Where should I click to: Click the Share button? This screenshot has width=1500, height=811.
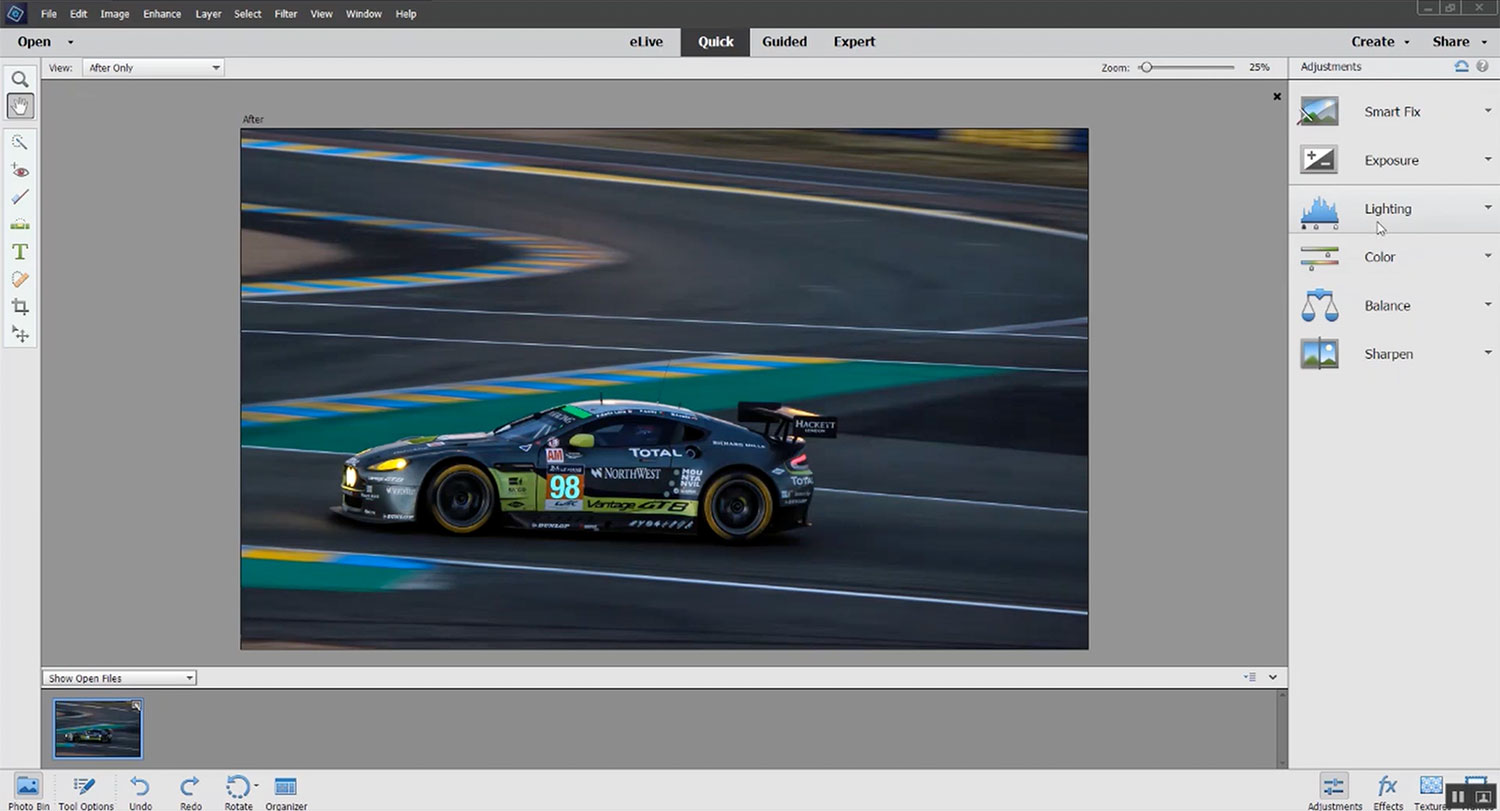1456,42
